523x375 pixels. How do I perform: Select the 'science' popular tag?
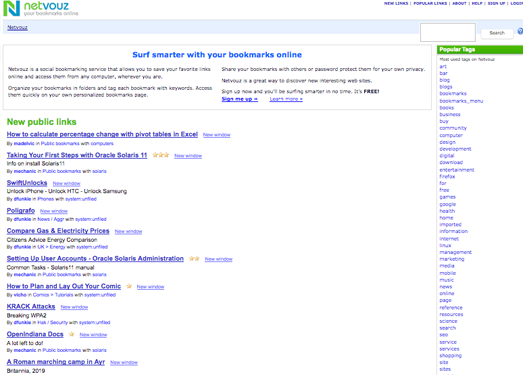(x=448, y=321)
